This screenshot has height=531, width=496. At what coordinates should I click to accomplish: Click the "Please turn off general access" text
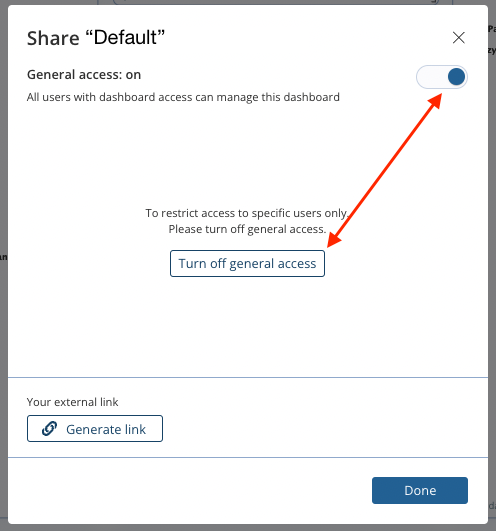tap(247, 229)
